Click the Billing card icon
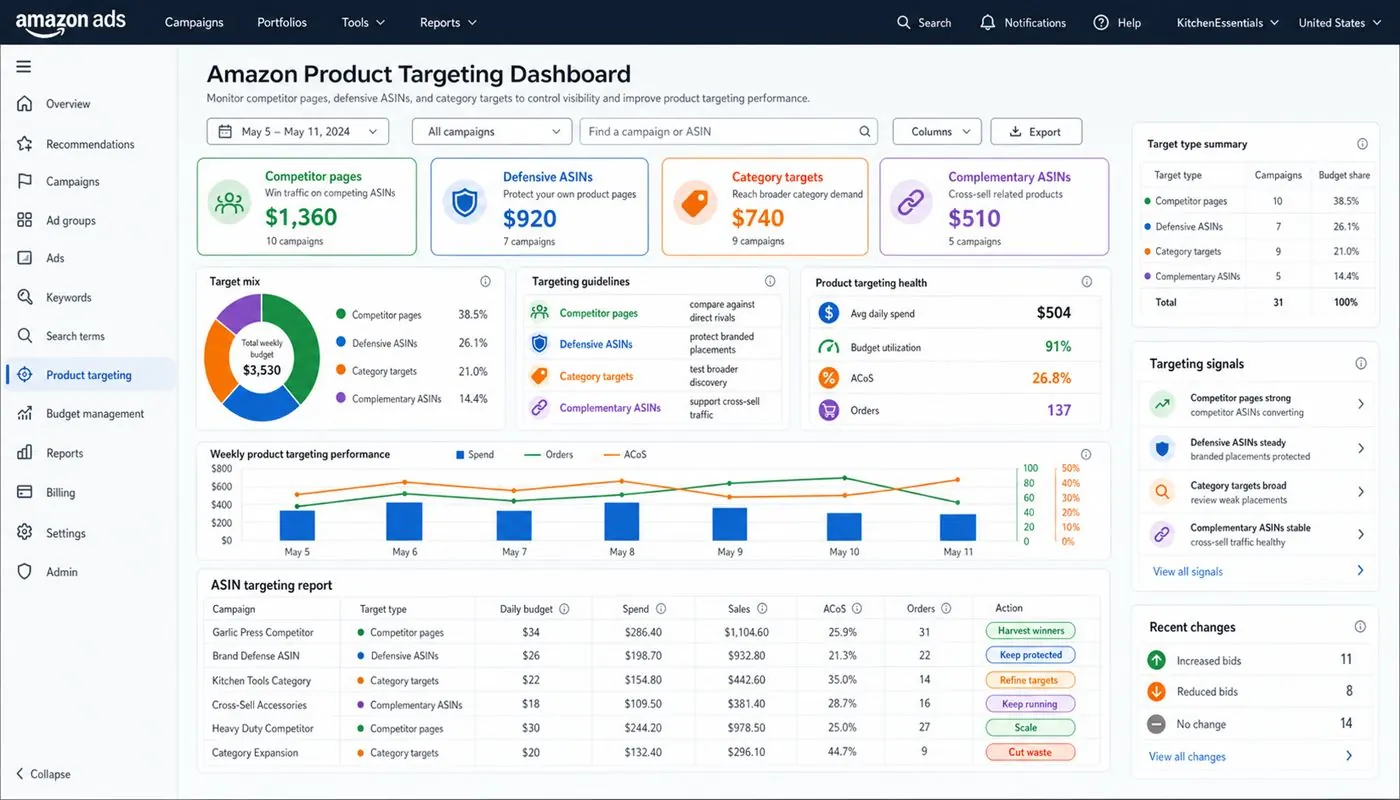 coord(25,492)
